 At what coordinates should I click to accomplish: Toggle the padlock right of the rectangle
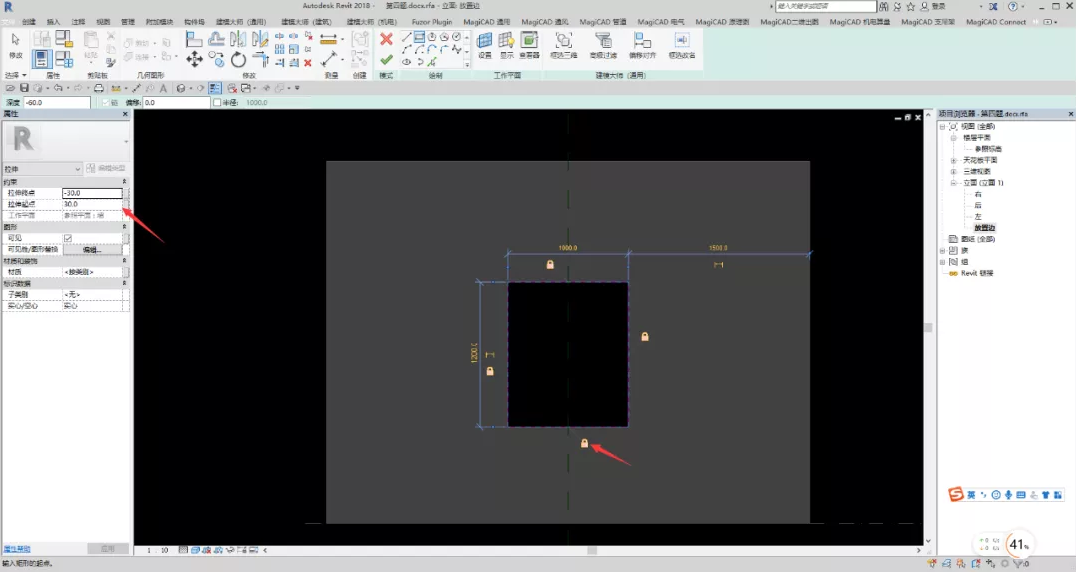point(645,336)
